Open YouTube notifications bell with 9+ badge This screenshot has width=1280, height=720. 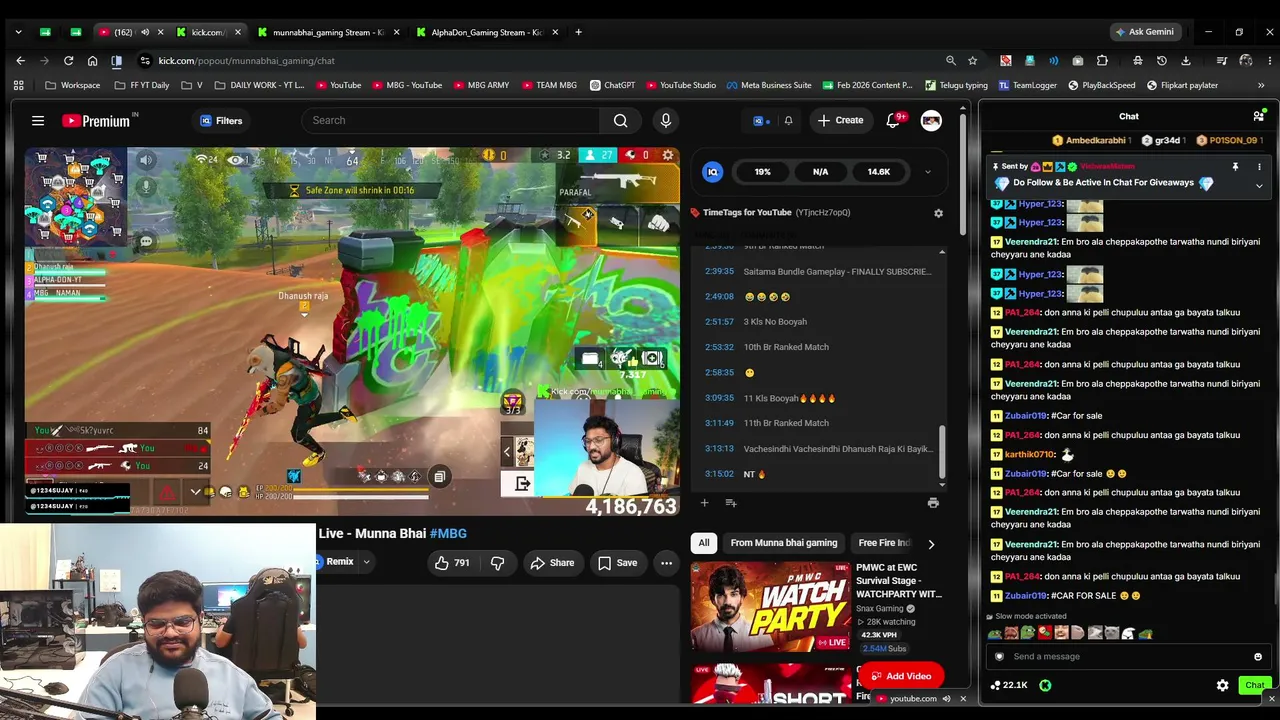(893, 121)
